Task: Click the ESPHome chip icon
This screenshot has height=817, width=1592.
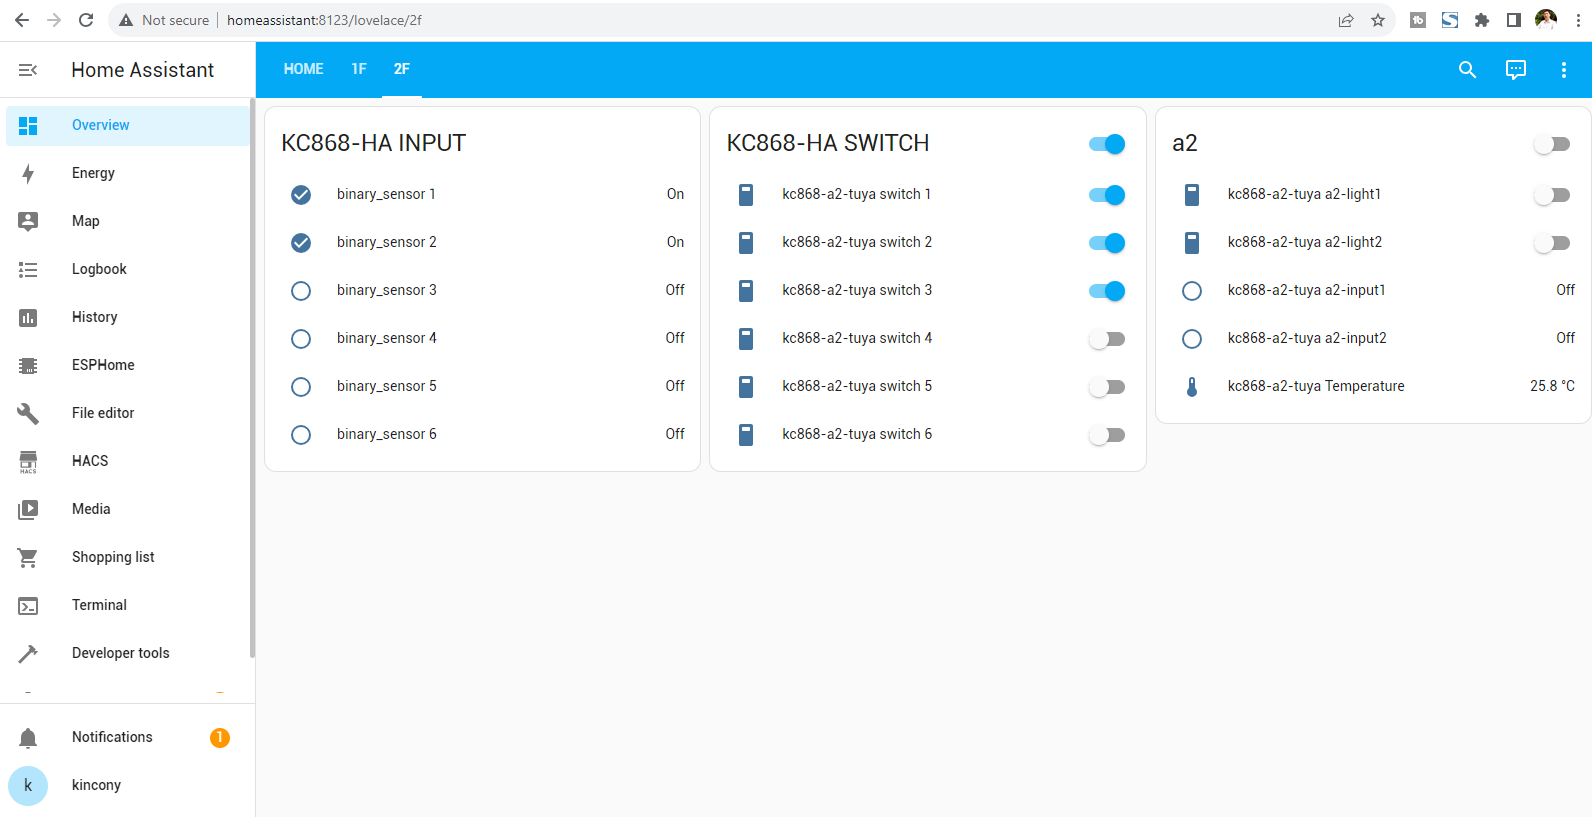Action: 28,366
